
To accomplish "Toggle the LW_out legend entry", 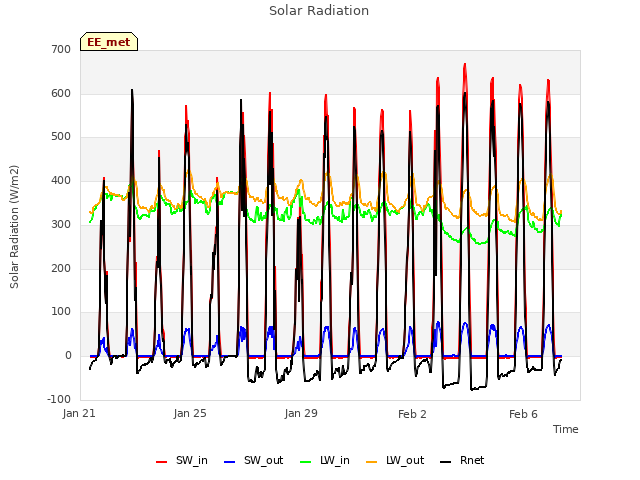I will (395, 461).
